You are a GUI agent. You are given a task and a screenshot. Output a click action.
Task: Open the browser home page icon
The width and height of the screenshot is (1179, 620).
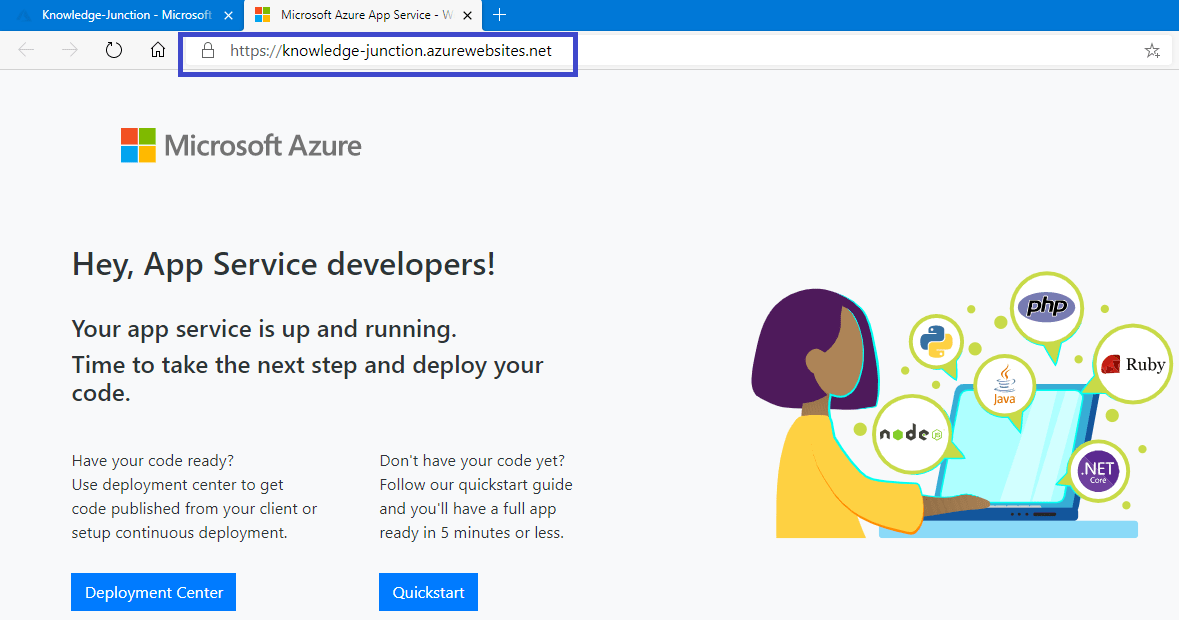coord(158,50)
